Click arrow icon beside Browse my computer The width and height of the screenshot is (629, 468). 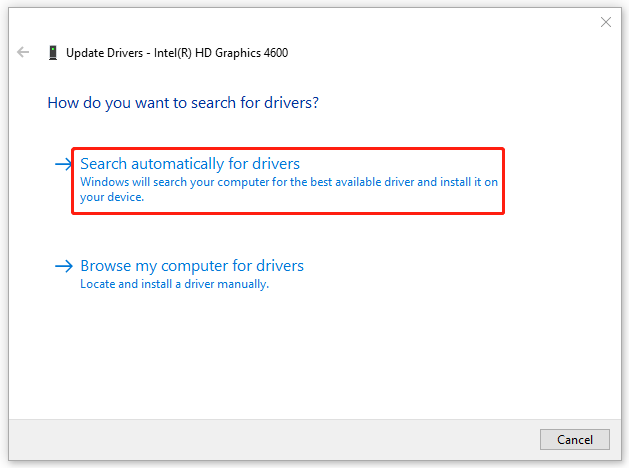(x=63, y=266)
